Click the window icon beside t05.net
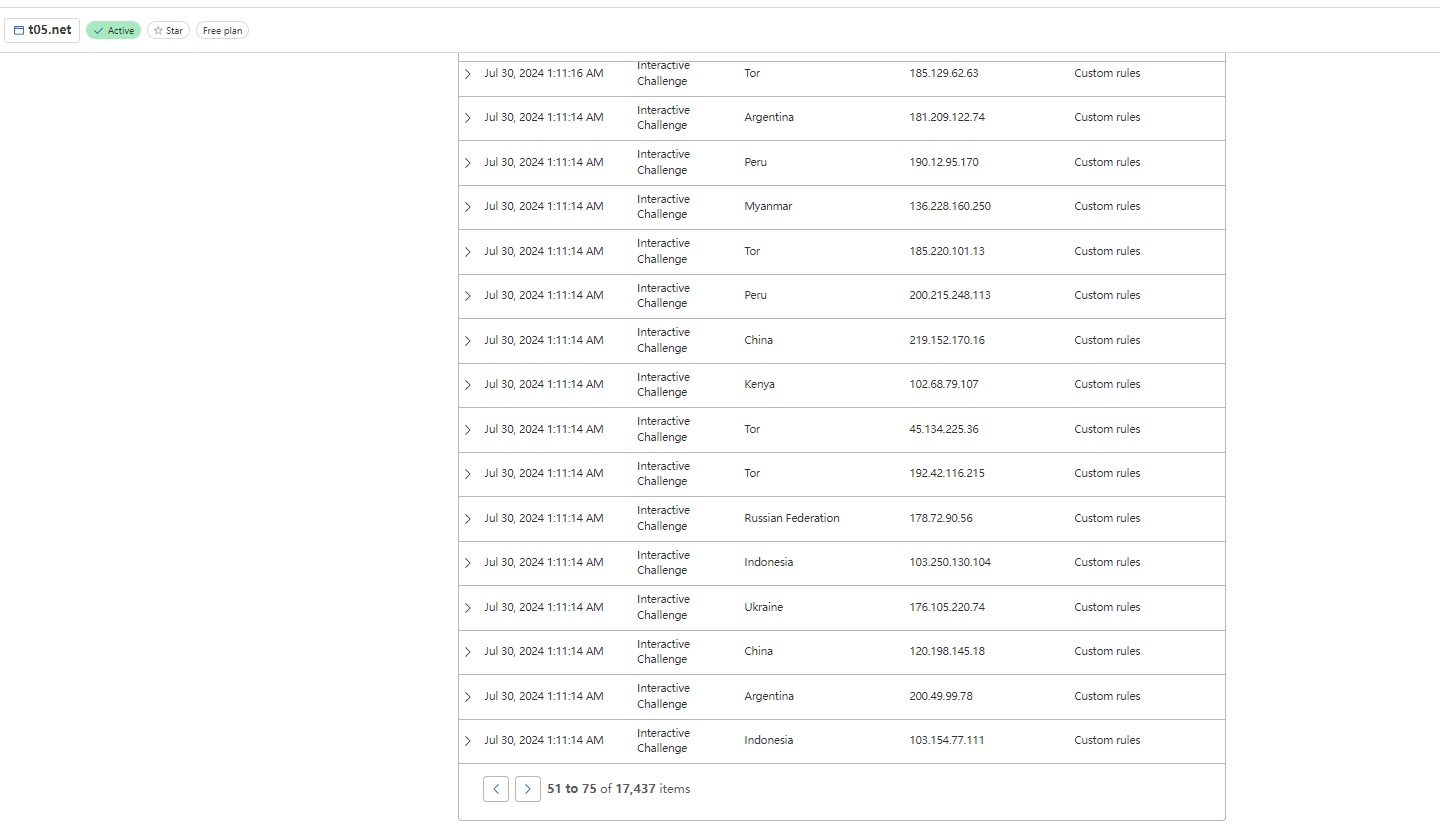Screen dimensions: 1440x828 click(x=18, y=31)
